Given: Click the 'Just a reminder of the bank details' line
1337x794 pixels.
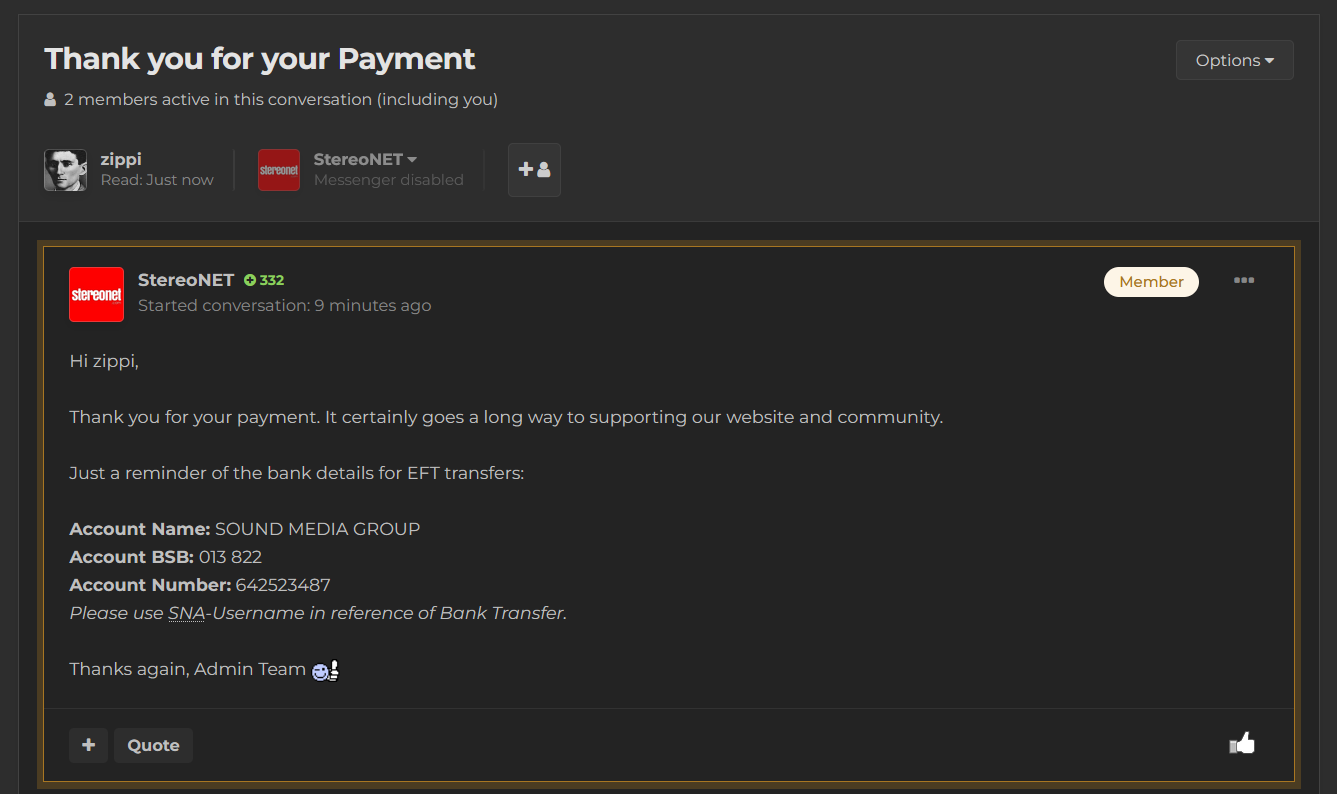Looking at the screenshot, I should [x=297, y=473].
